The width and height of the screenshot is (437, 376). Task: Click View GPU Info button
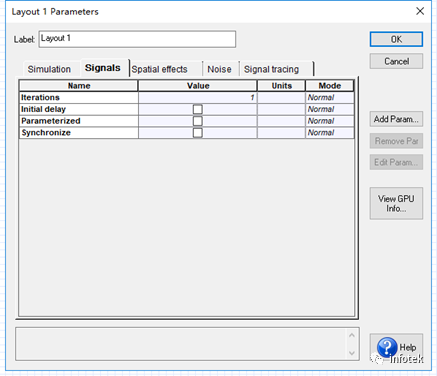396,203
